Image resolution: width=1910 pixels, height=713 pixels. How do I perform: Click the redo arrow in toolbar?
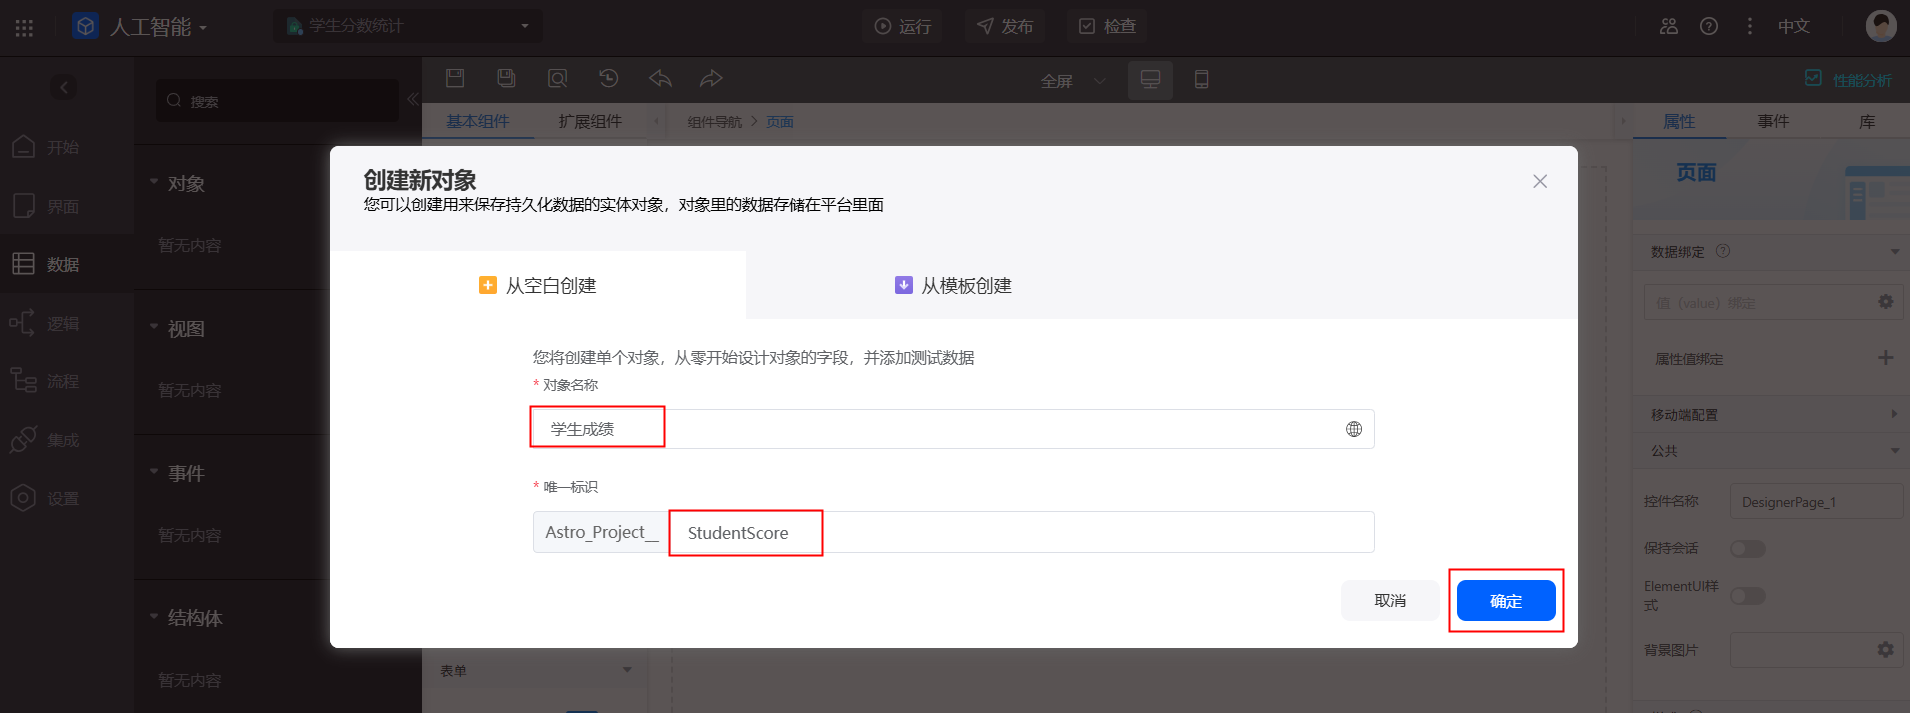(710, 78)
